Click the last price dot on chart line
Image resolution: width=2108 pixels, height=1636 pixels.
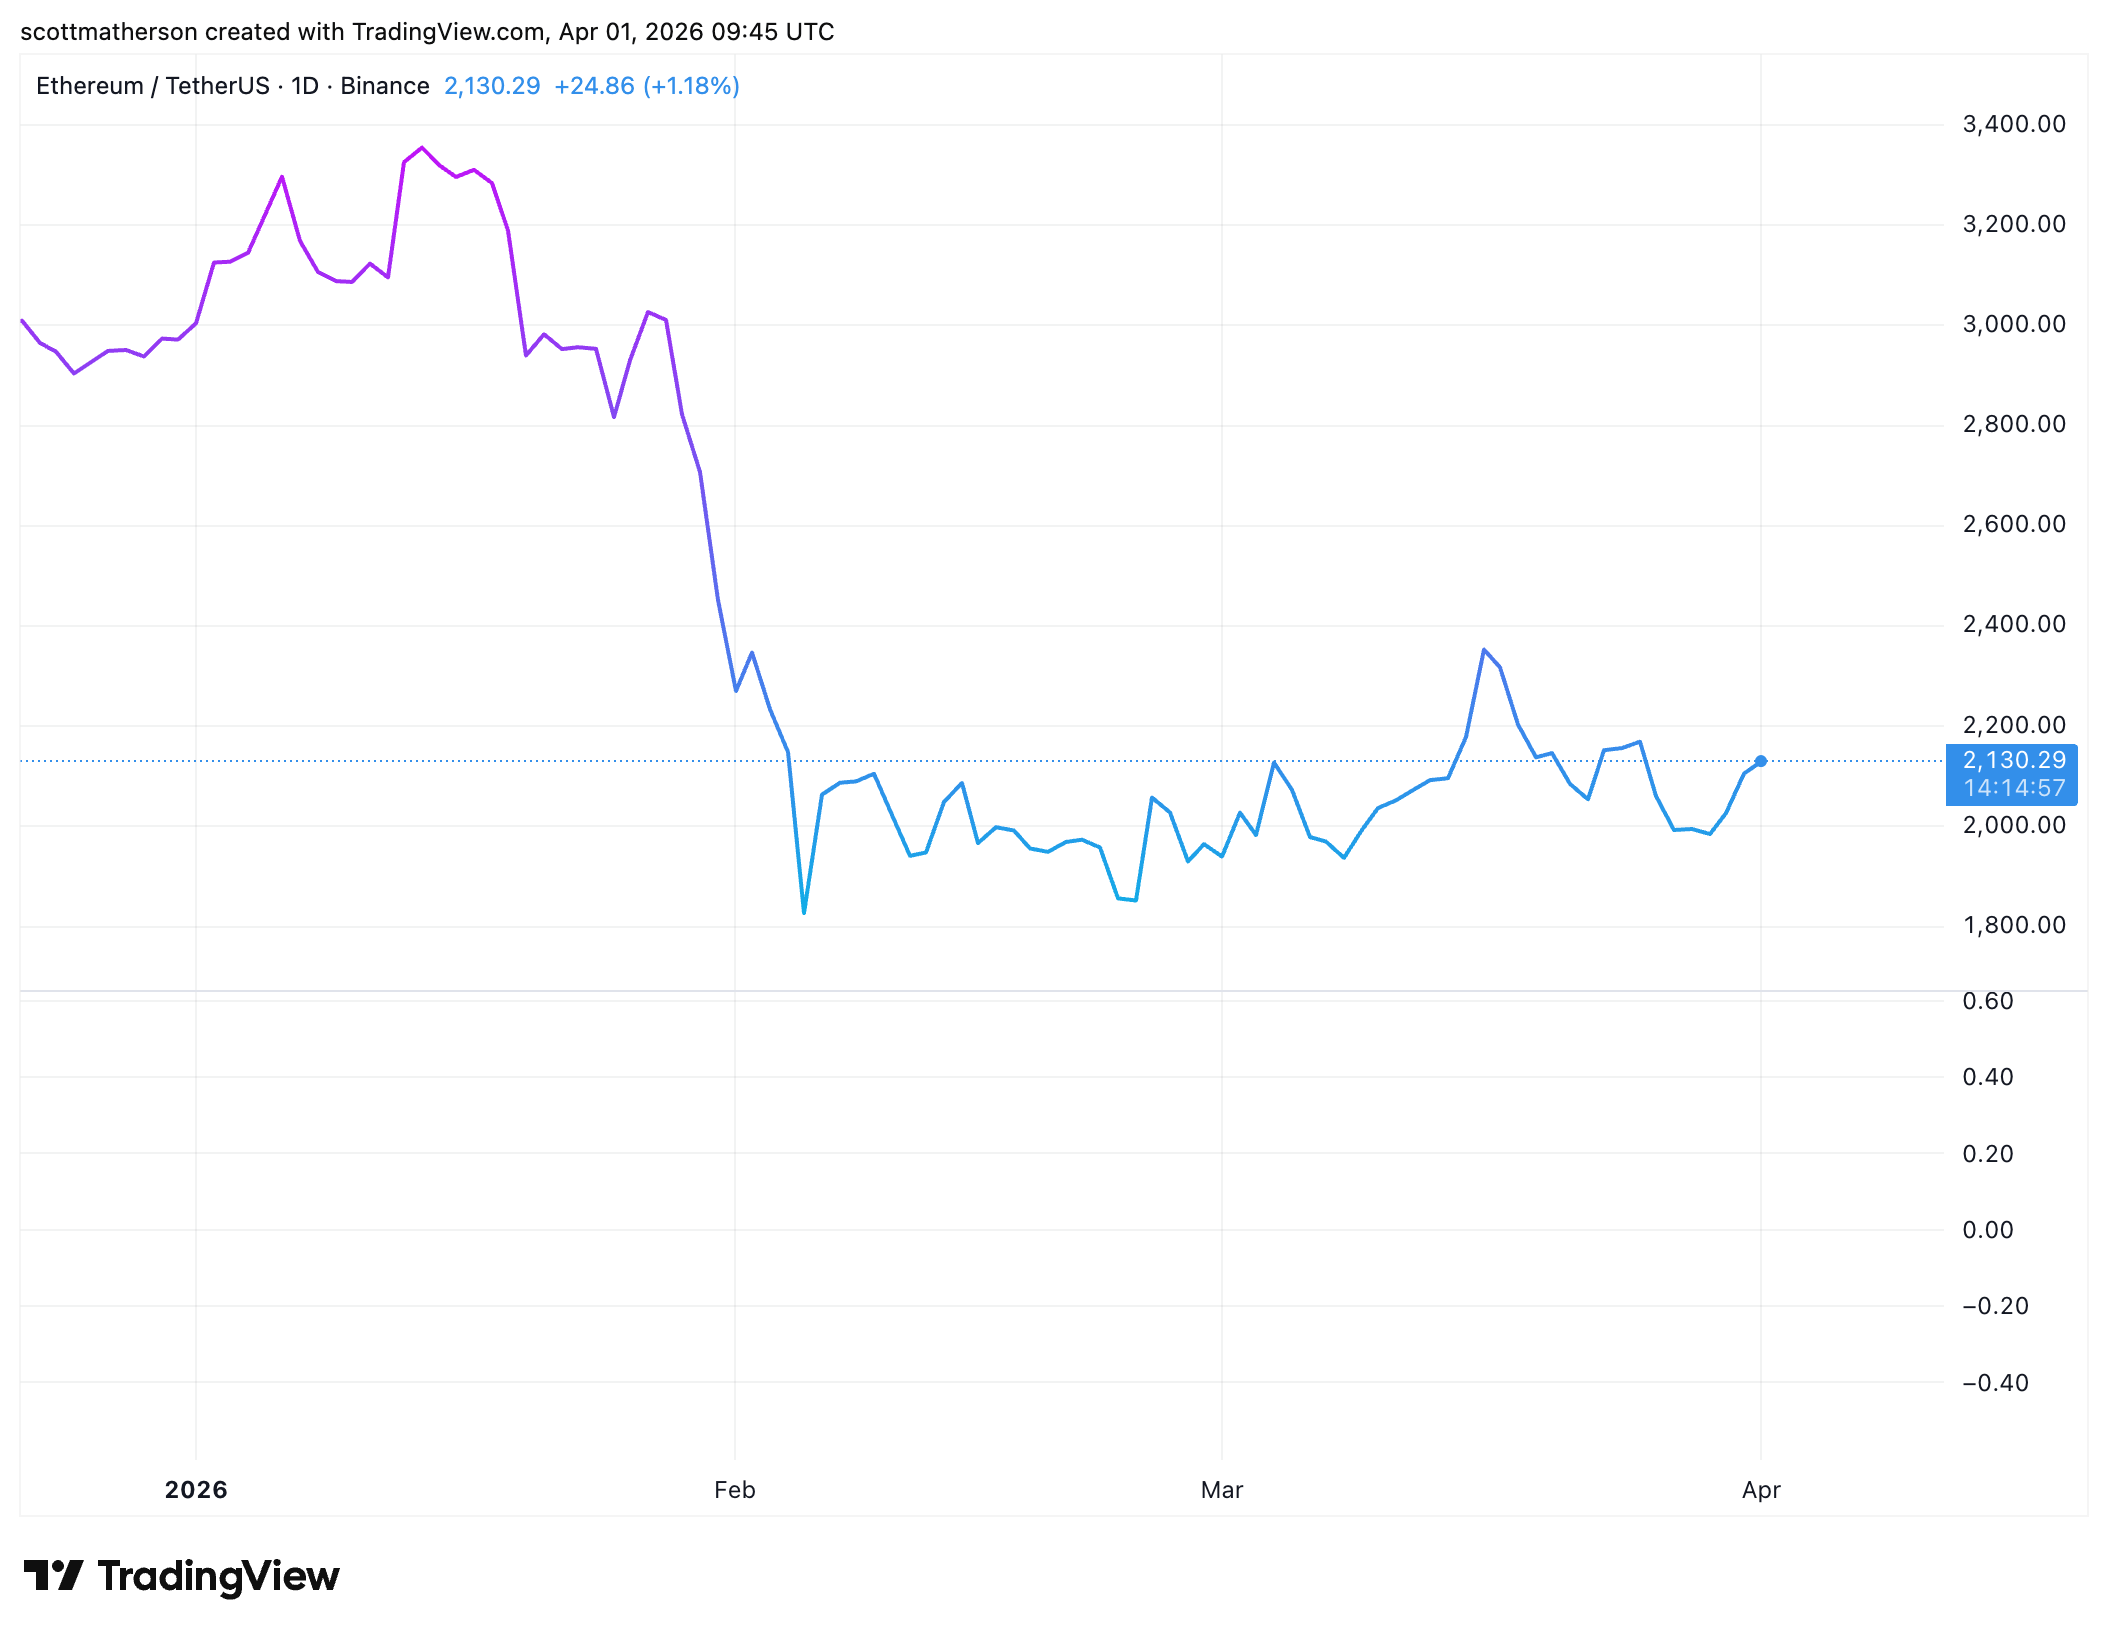pyautogui.click(x=1761, y=761)
